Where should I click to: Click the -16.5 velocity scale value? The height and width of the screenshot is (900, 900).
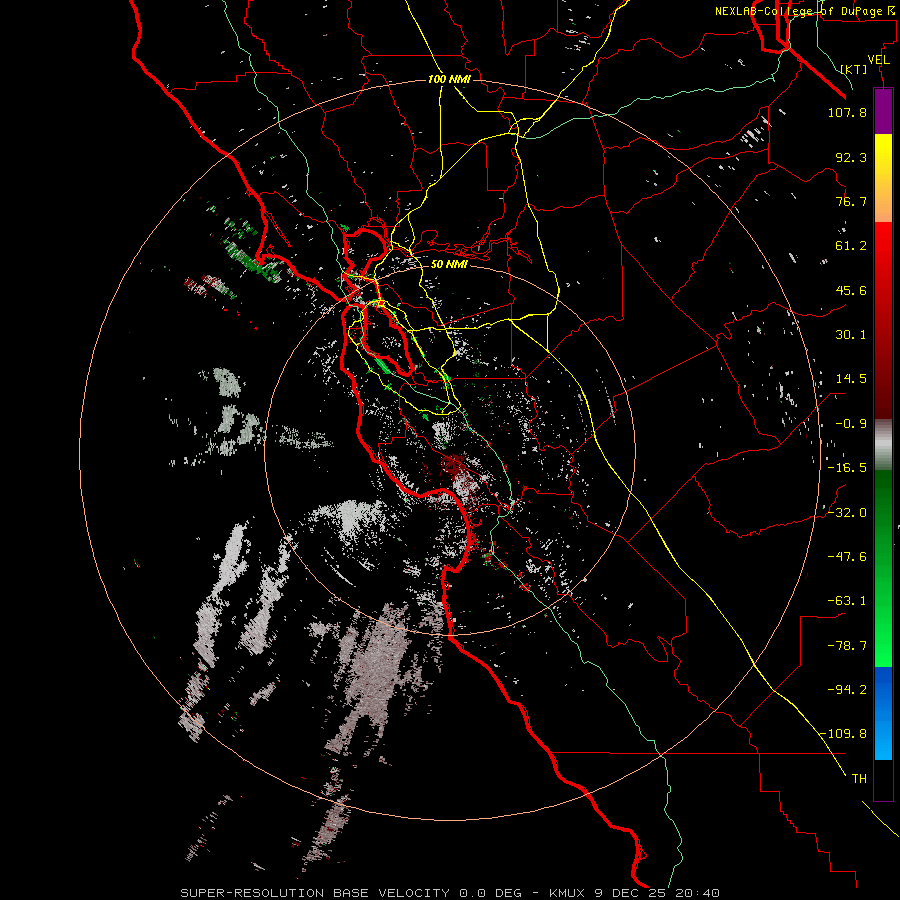(847, 468)
